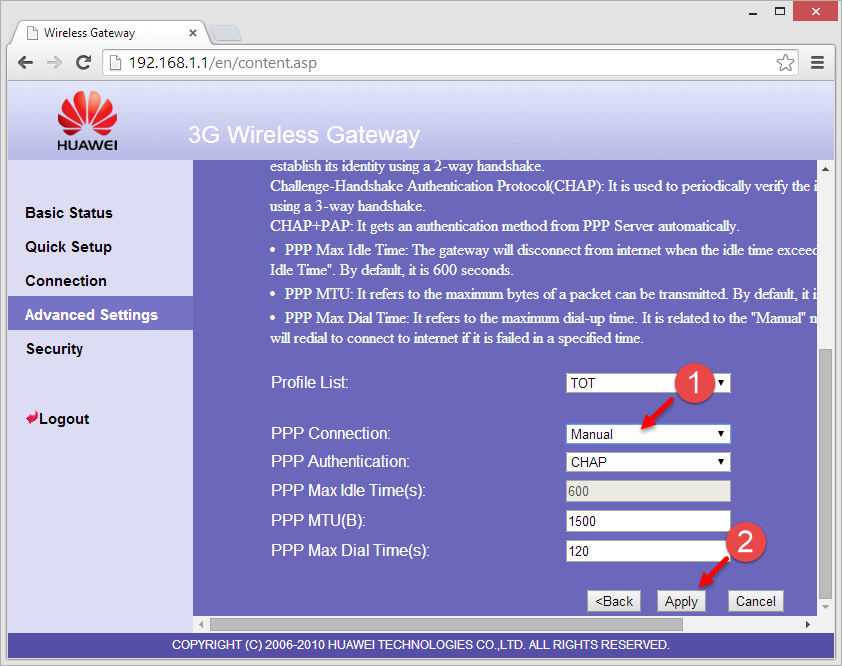Open a new browser tab
Image resolution: width=842 pixels, height=666 pixels.
pos(226,33)
